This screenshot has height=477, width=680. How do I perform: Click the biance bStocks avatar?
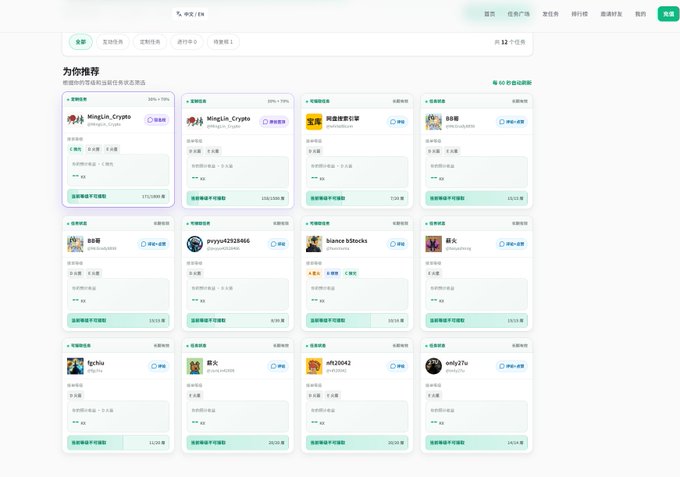(x=314, y=244)
